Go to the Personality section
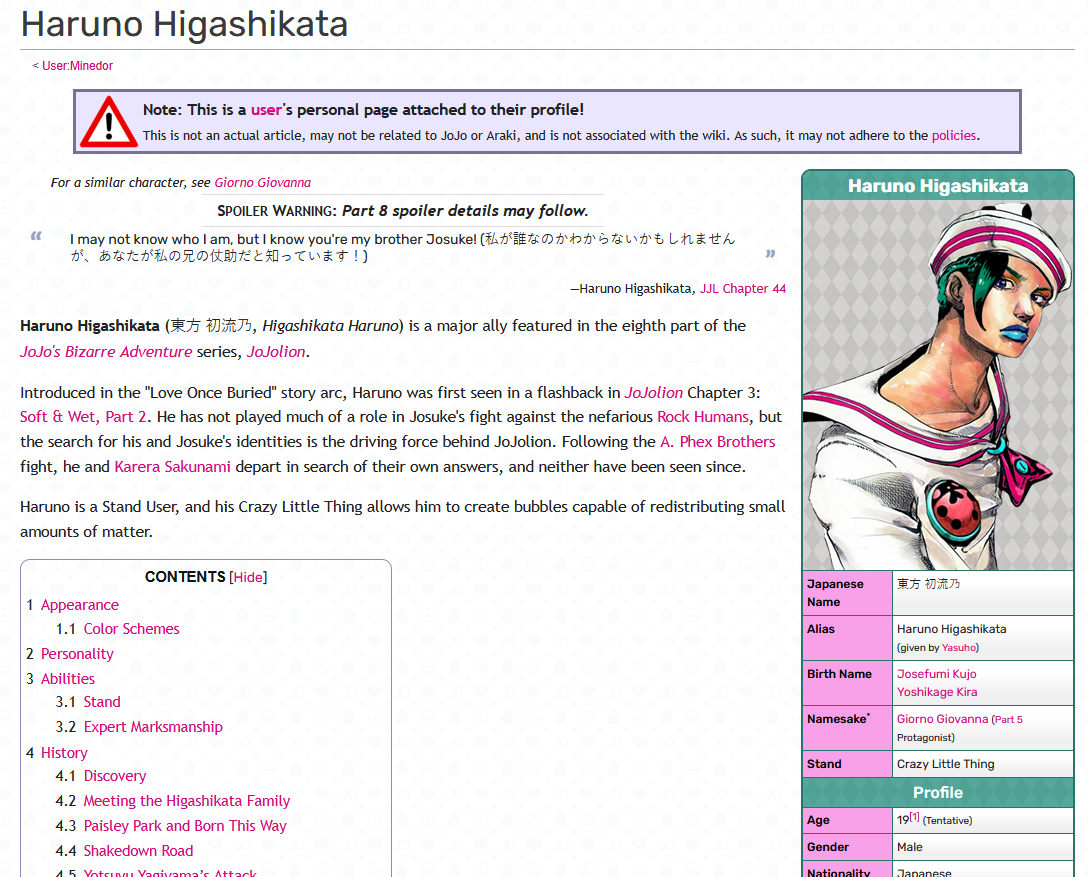The height and width of the screenshot is (877, 1088). click(77, 654)
